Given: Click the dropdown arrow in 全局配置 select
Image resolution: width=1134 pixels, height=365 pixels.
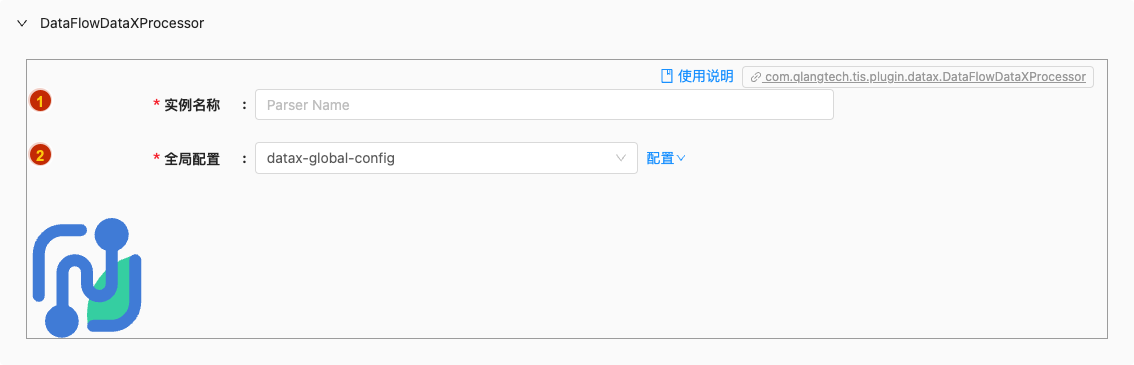Looking at the screenshot, I should pos(621,158).
